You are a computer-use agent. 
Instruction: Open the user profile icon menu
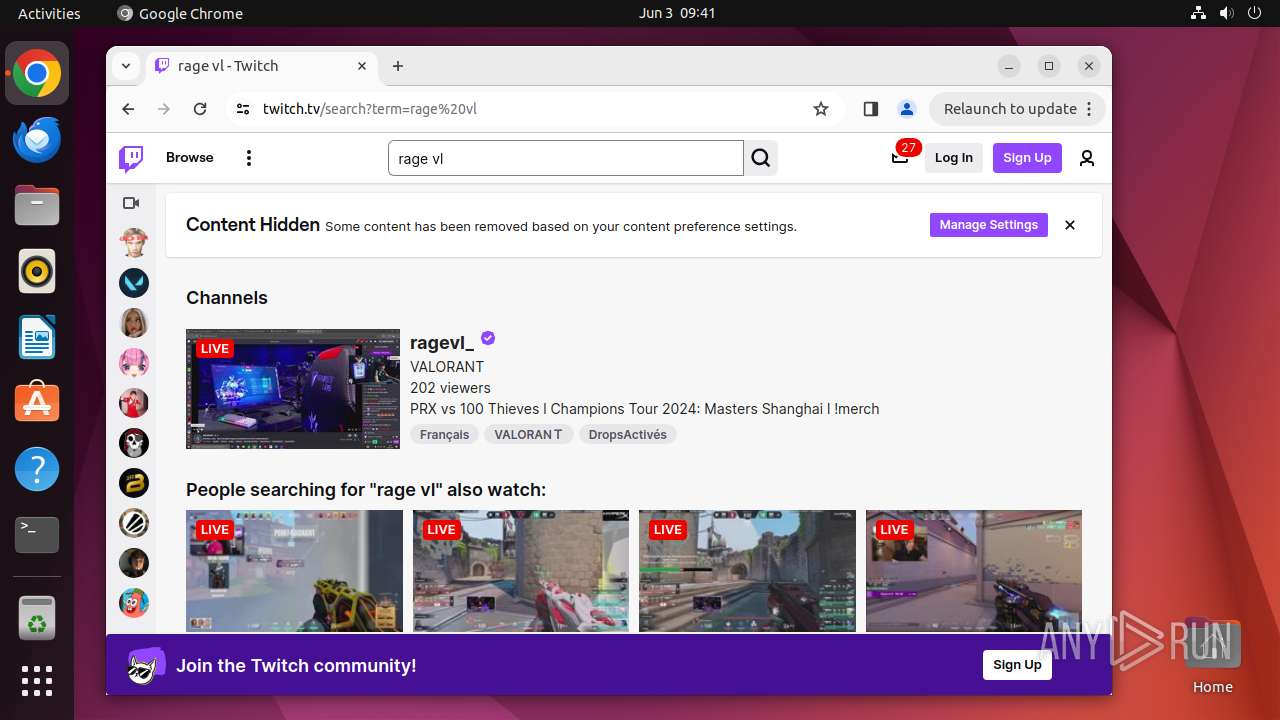point(1087,158)
